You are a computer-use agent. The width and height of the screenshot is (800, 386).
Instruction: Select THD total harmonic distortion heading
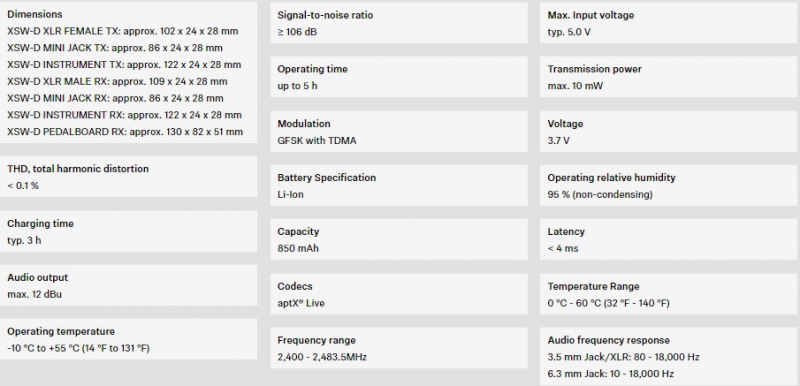coord(78,169)
